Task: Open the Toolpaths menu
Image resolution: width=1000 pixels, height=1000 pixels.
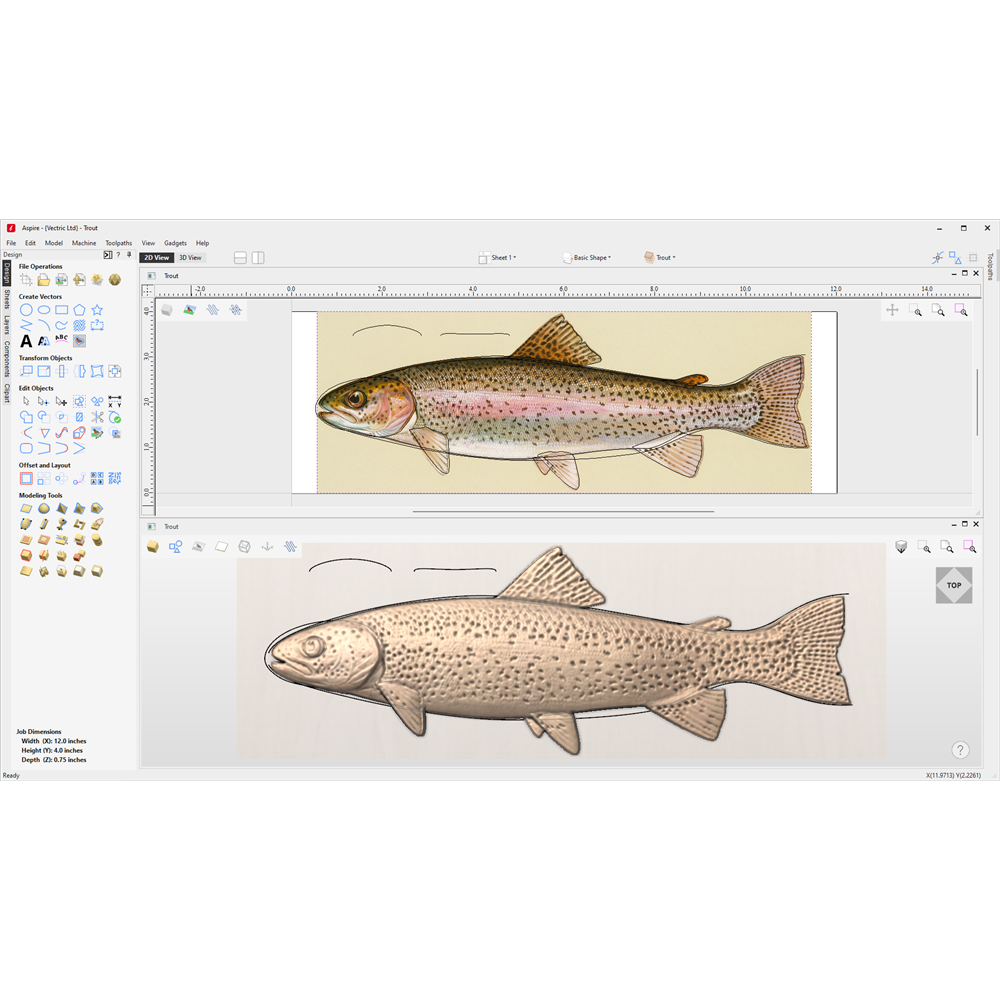Action: coord(119,243)
